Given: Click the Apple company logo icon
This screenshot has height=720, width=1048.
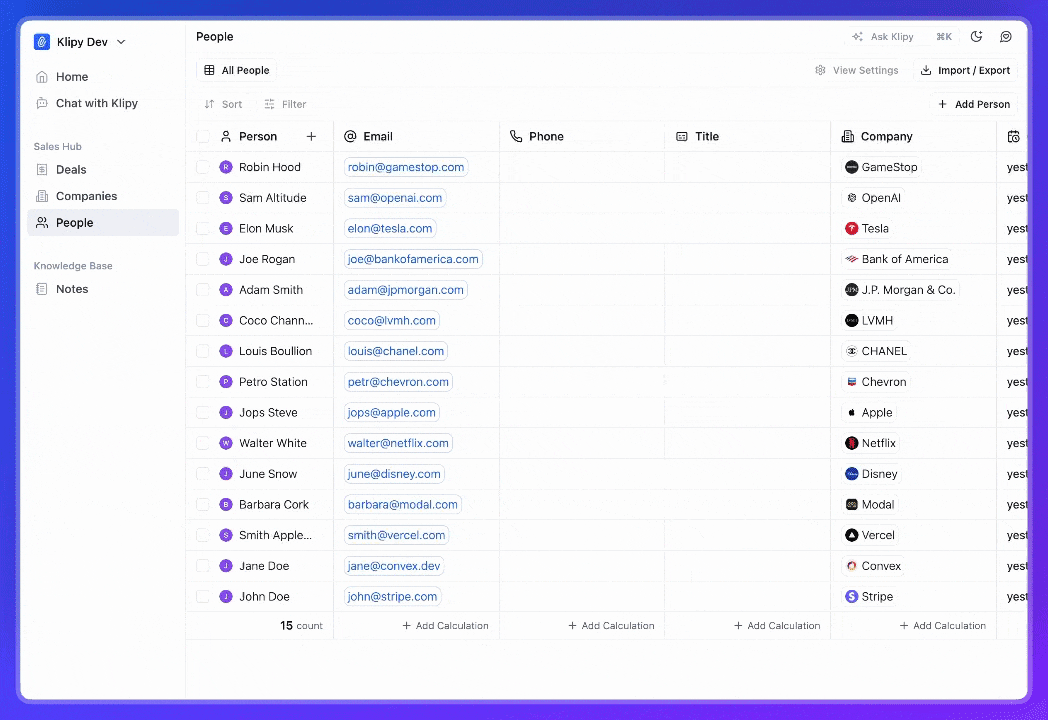Looking at the screenshot, I should tap(852, 412).
